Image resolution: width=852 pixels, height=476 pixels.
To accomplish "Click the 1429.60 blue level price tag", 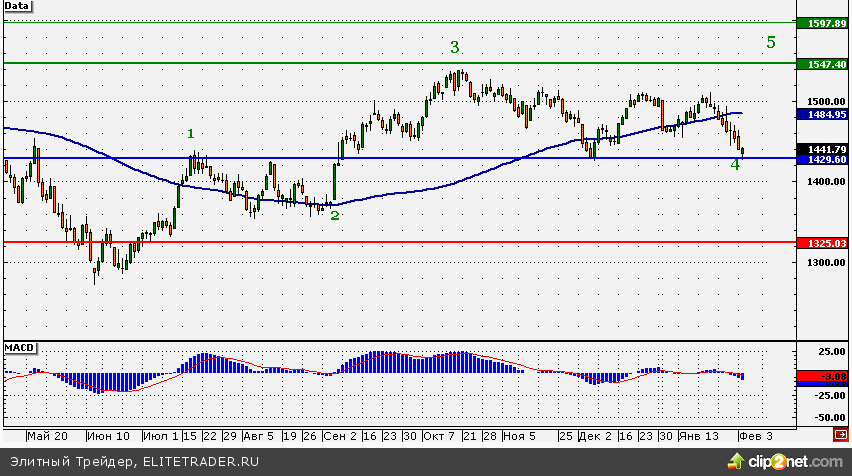I will tap(822, 159).
